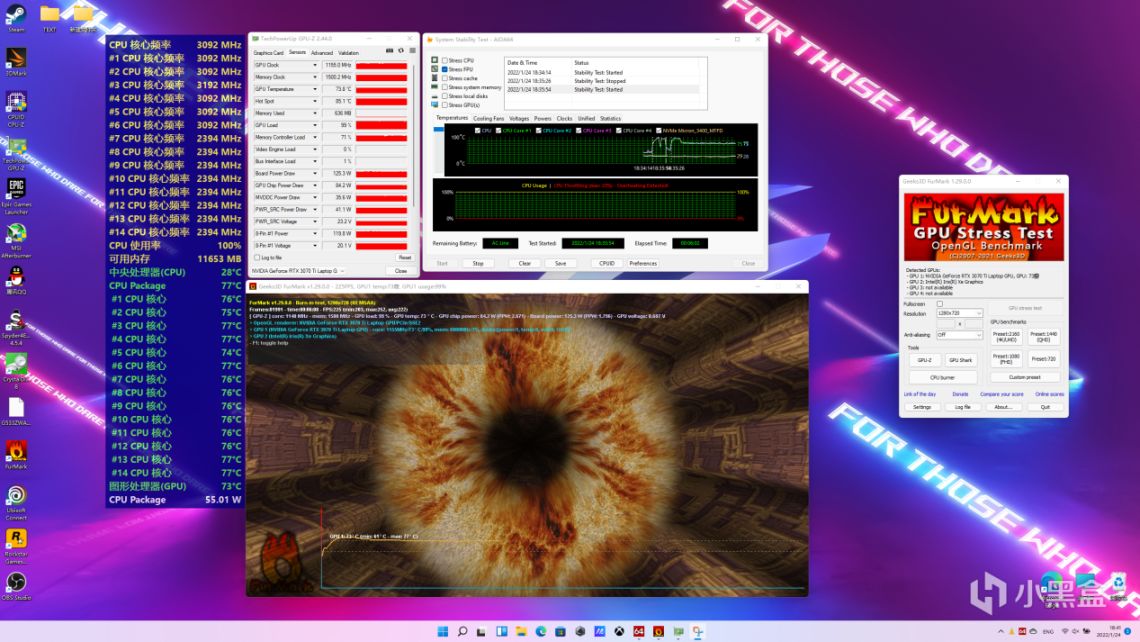Open the TEXT folder on desktop
The image size is (1140, 642).
coord(49,18)
